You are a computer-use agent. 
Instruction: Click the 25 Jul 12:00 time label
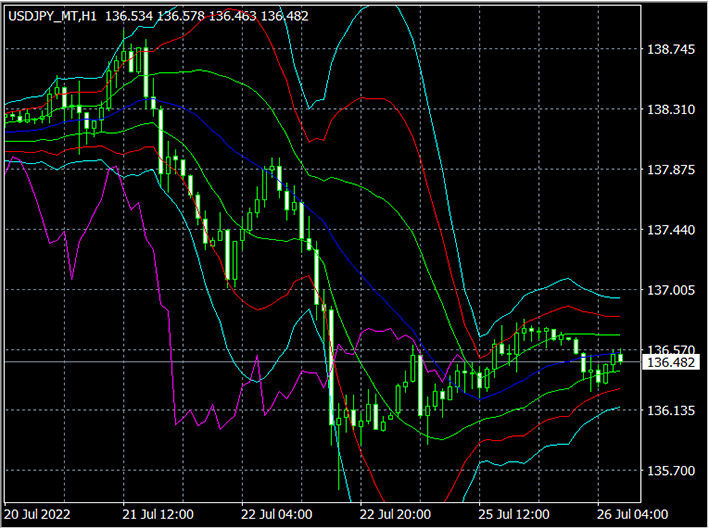click(x=514, y=514)
